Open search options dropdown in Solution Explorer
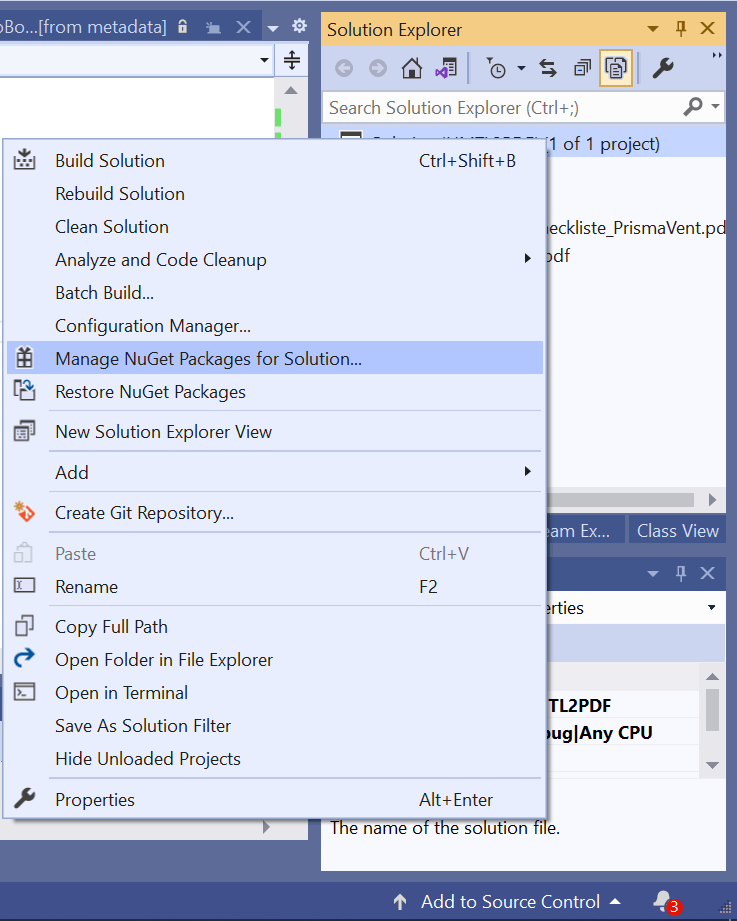 [x=715, y=107]
